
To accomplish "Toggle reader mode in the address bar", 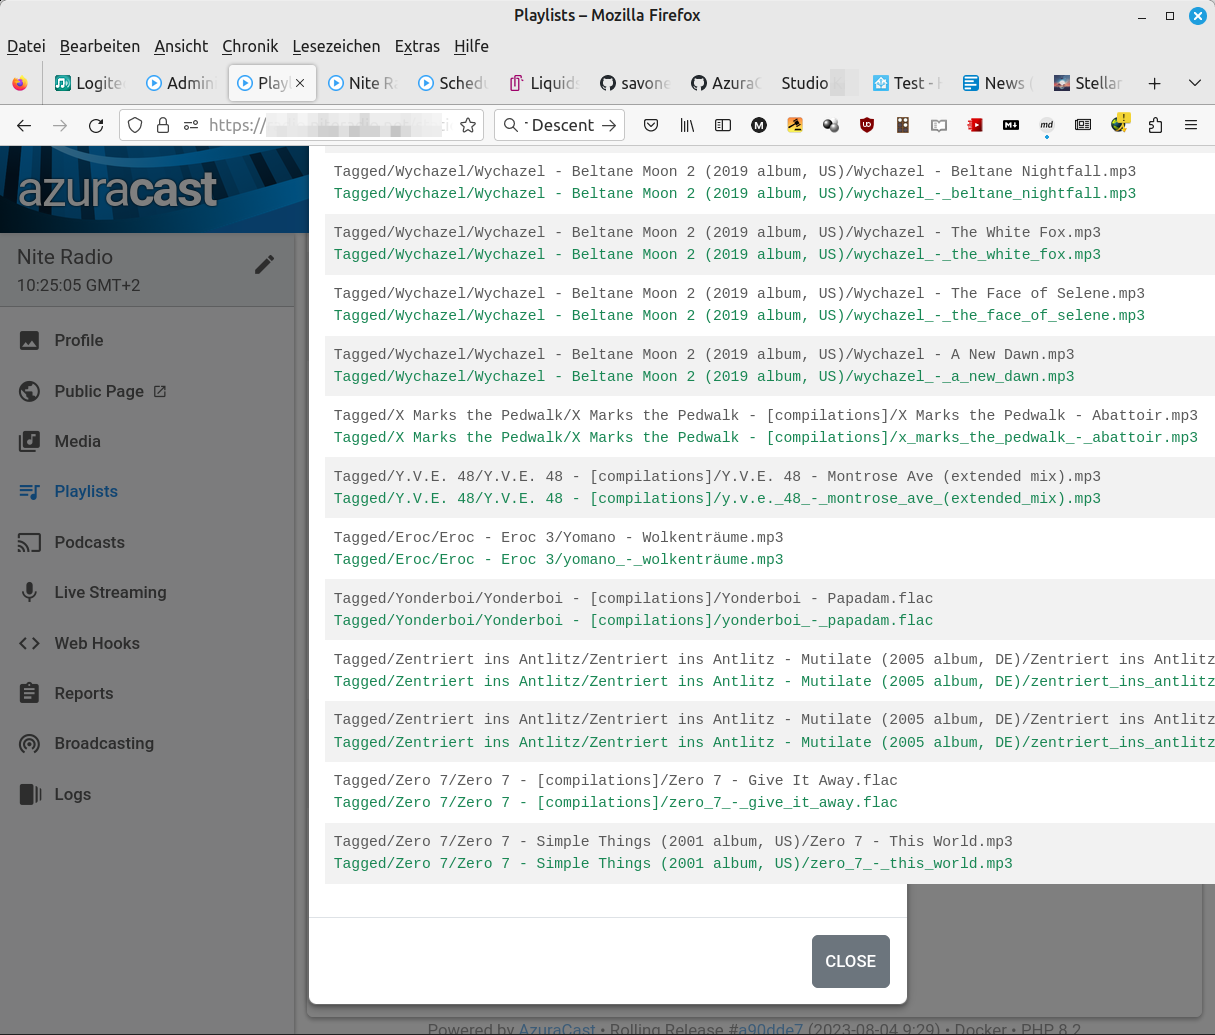I will (939, 125).
